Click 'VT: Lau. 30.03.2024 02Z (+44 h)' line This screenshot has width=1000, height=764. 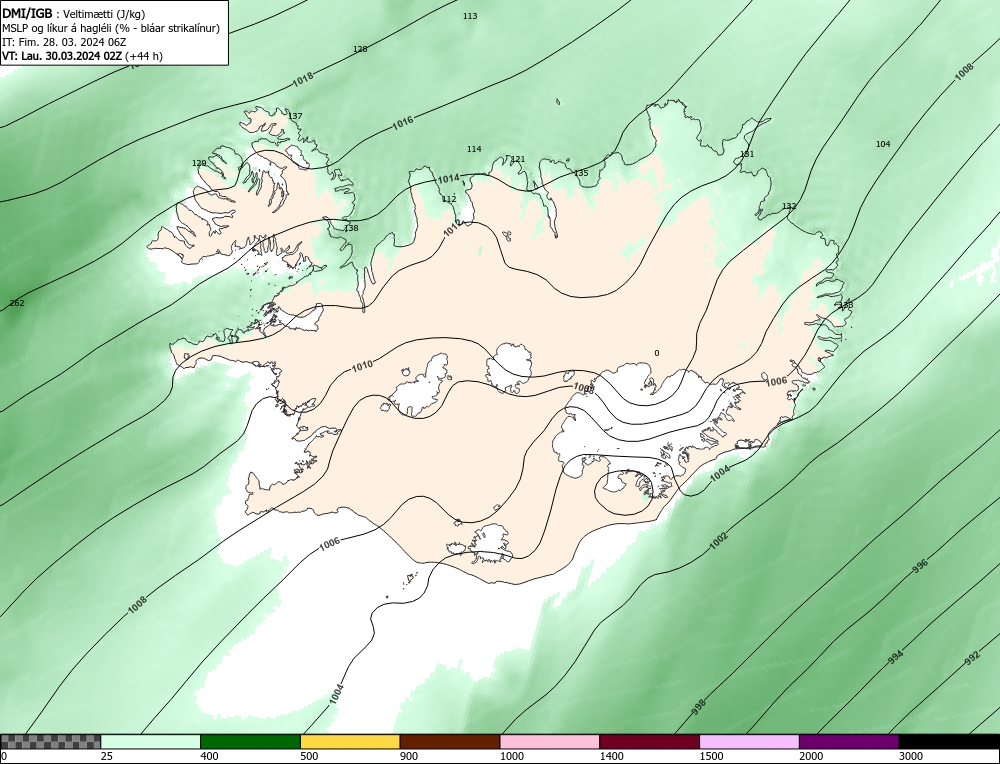[x=82, y=56]
